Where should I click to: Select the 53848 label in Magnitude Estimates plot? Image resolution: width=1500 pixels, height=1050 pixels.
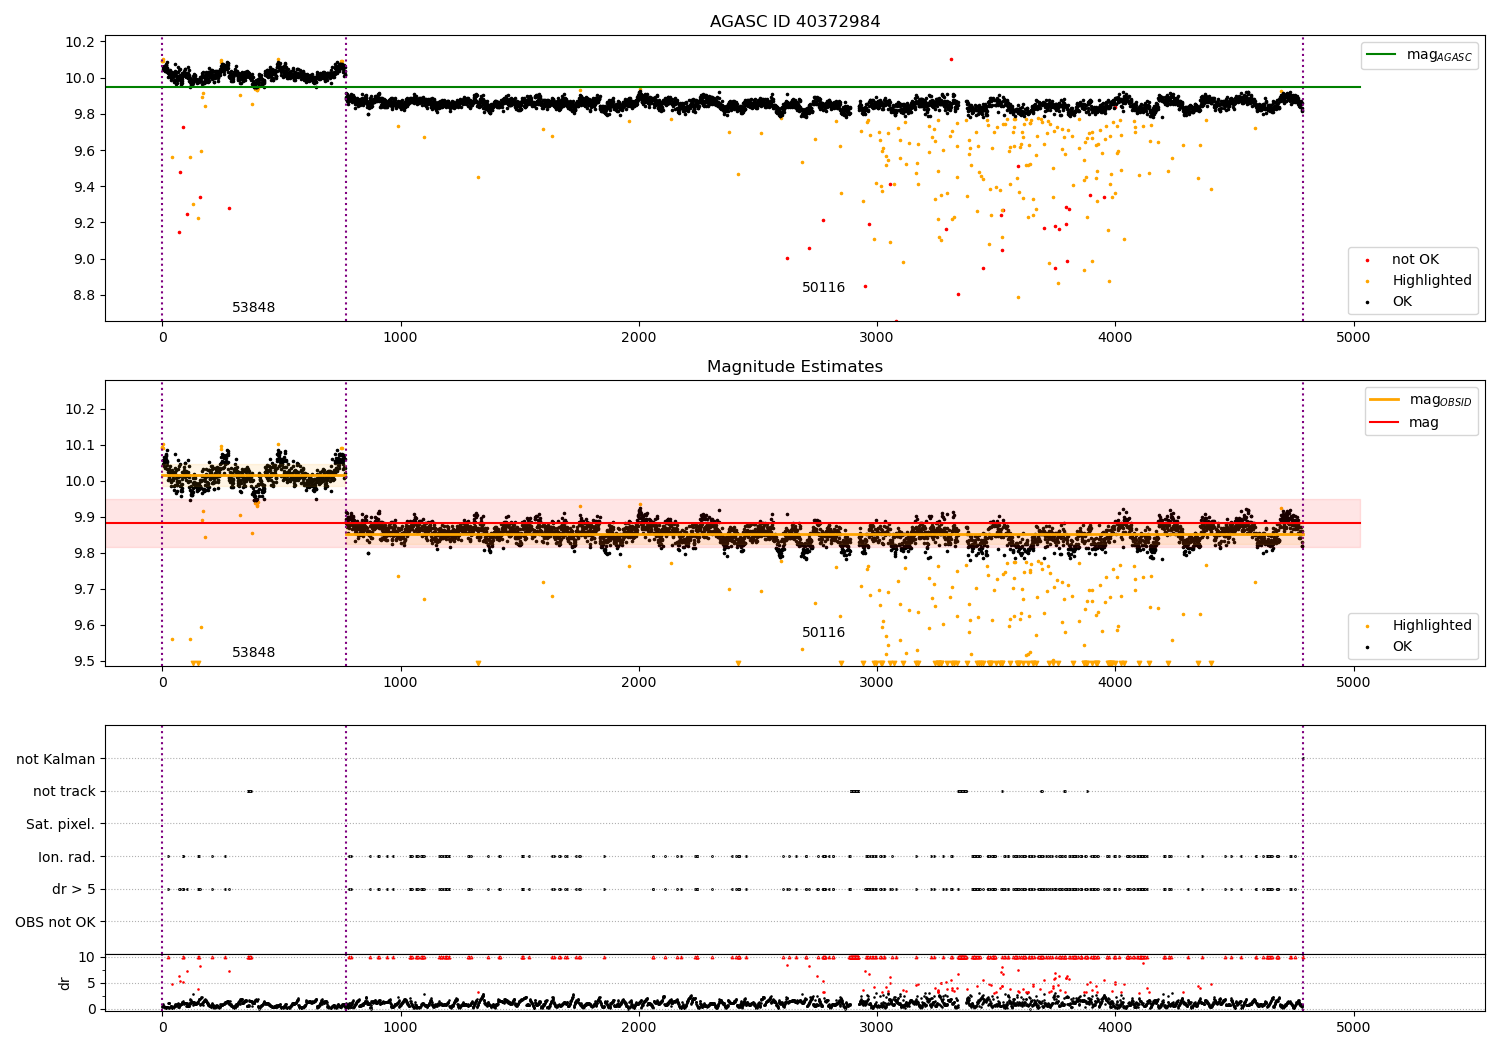[x=254, y=653]
